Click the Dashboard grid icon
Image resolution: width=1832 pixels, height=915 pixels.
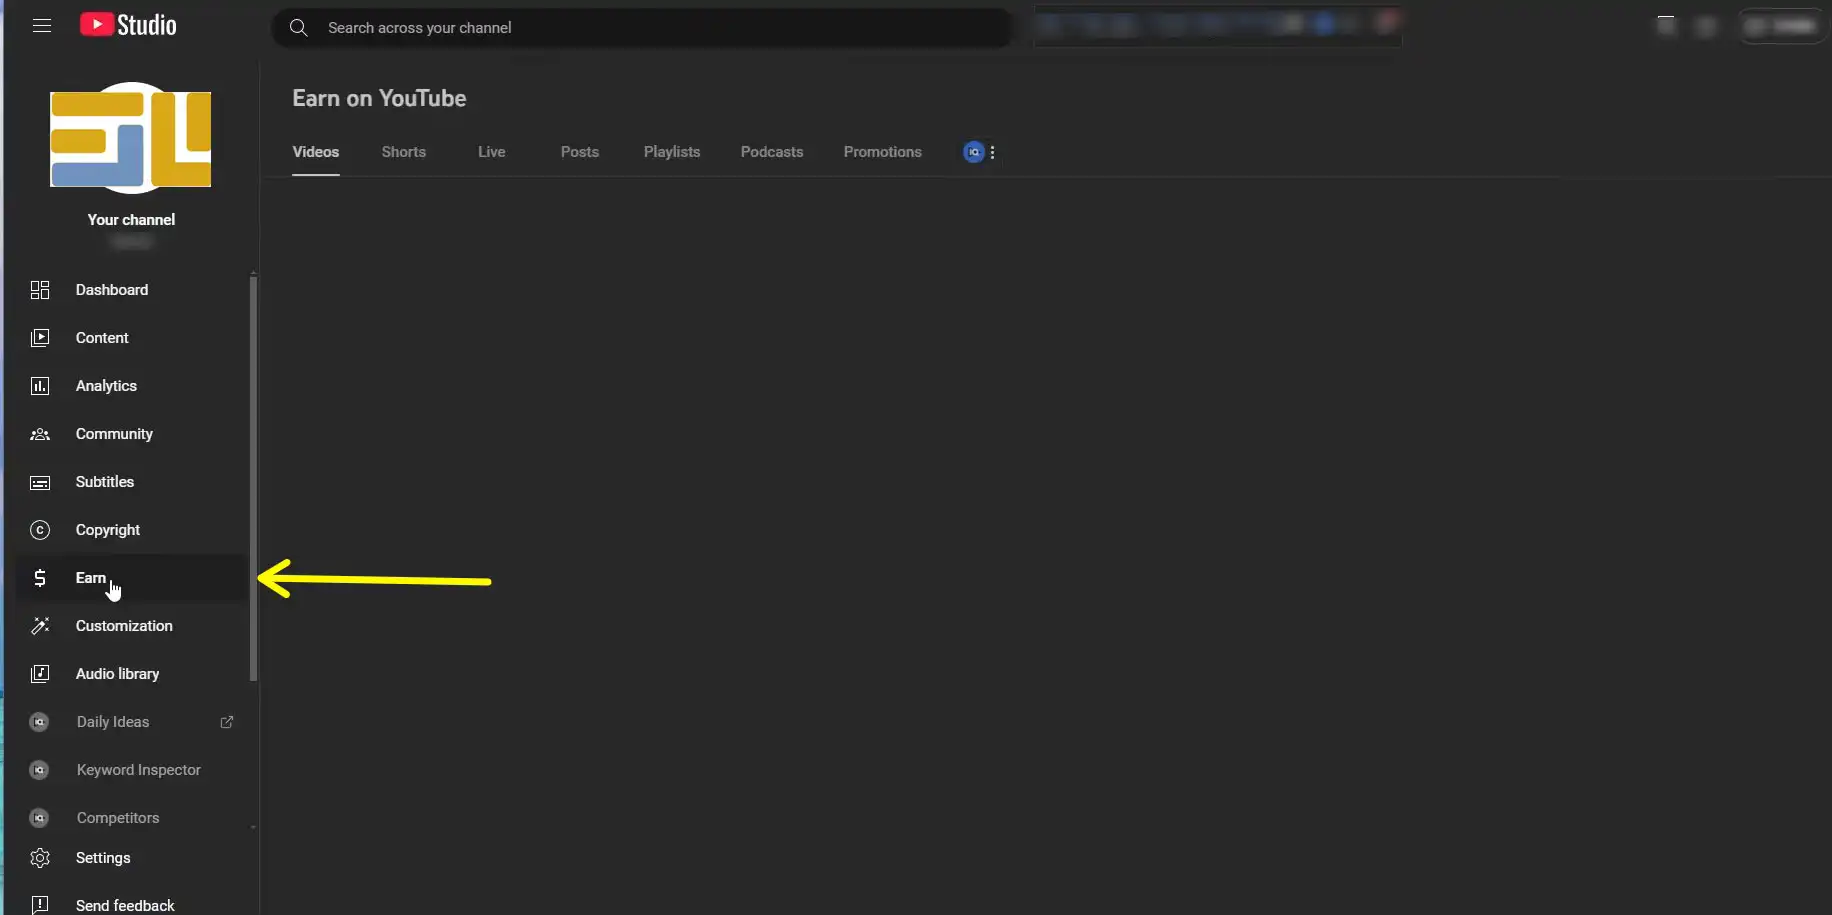(x=40, y=290)
